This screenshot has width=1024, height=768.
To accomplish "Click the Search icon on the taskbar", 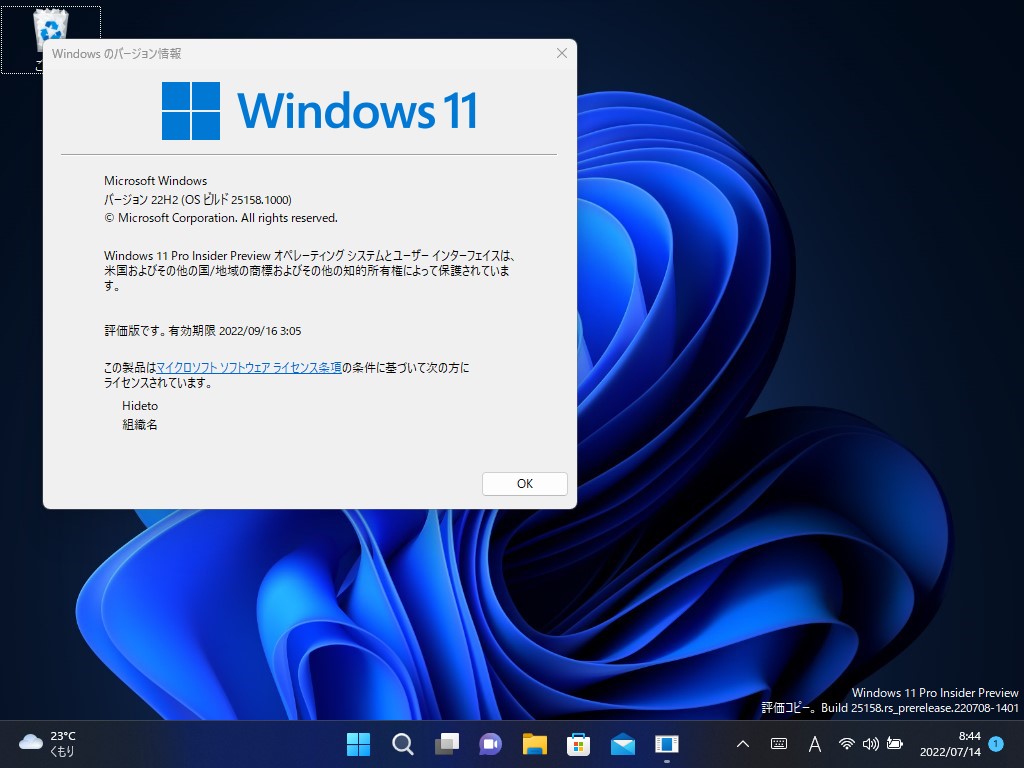I will pyautogui.click(x=402, y=744).
